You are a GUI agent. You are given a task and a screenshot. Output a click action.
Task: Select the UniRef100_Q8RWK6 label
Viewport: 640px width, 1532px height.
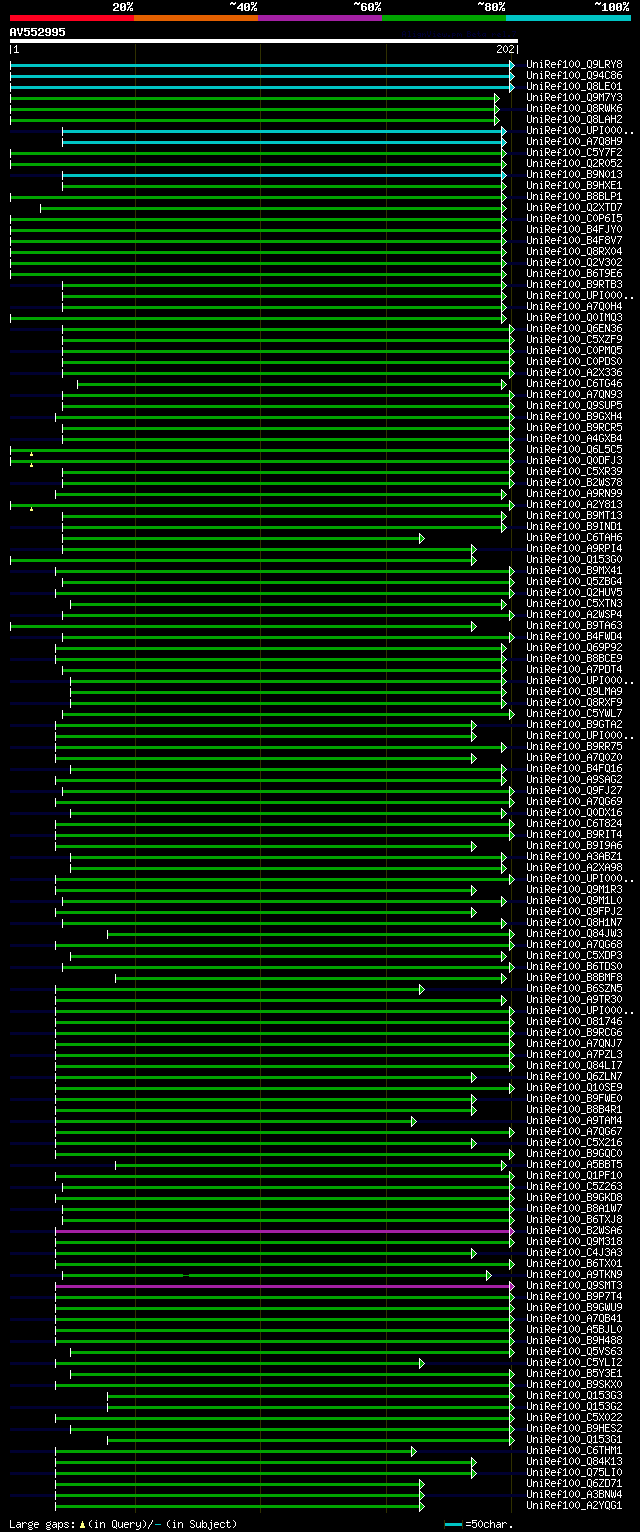pyautogui.click(x=574, y=108)
